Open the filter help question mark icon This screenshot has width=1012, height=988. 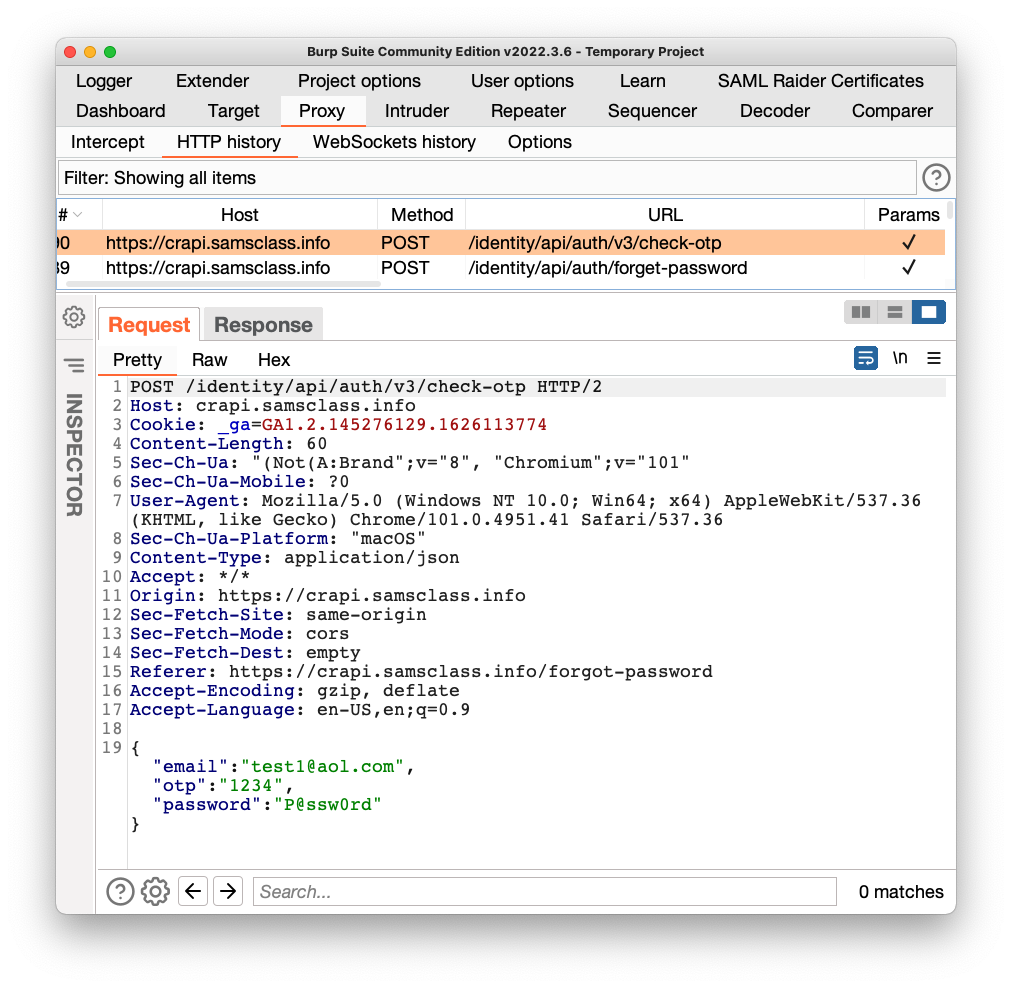tap(936, 177)
